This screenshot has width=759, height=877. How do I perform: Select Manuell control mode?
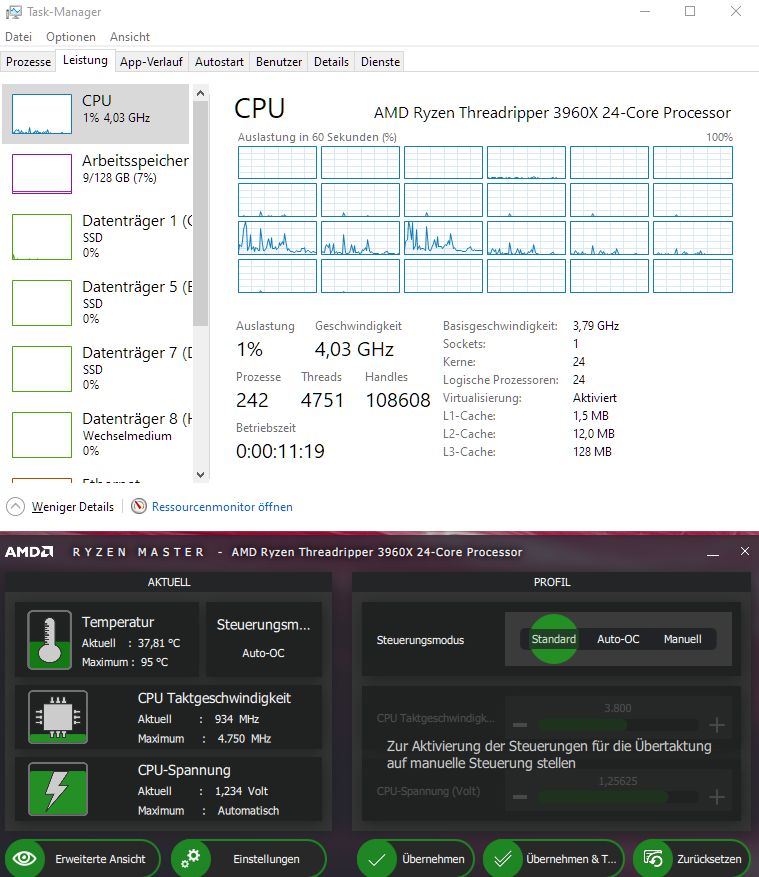click(682, 639)
